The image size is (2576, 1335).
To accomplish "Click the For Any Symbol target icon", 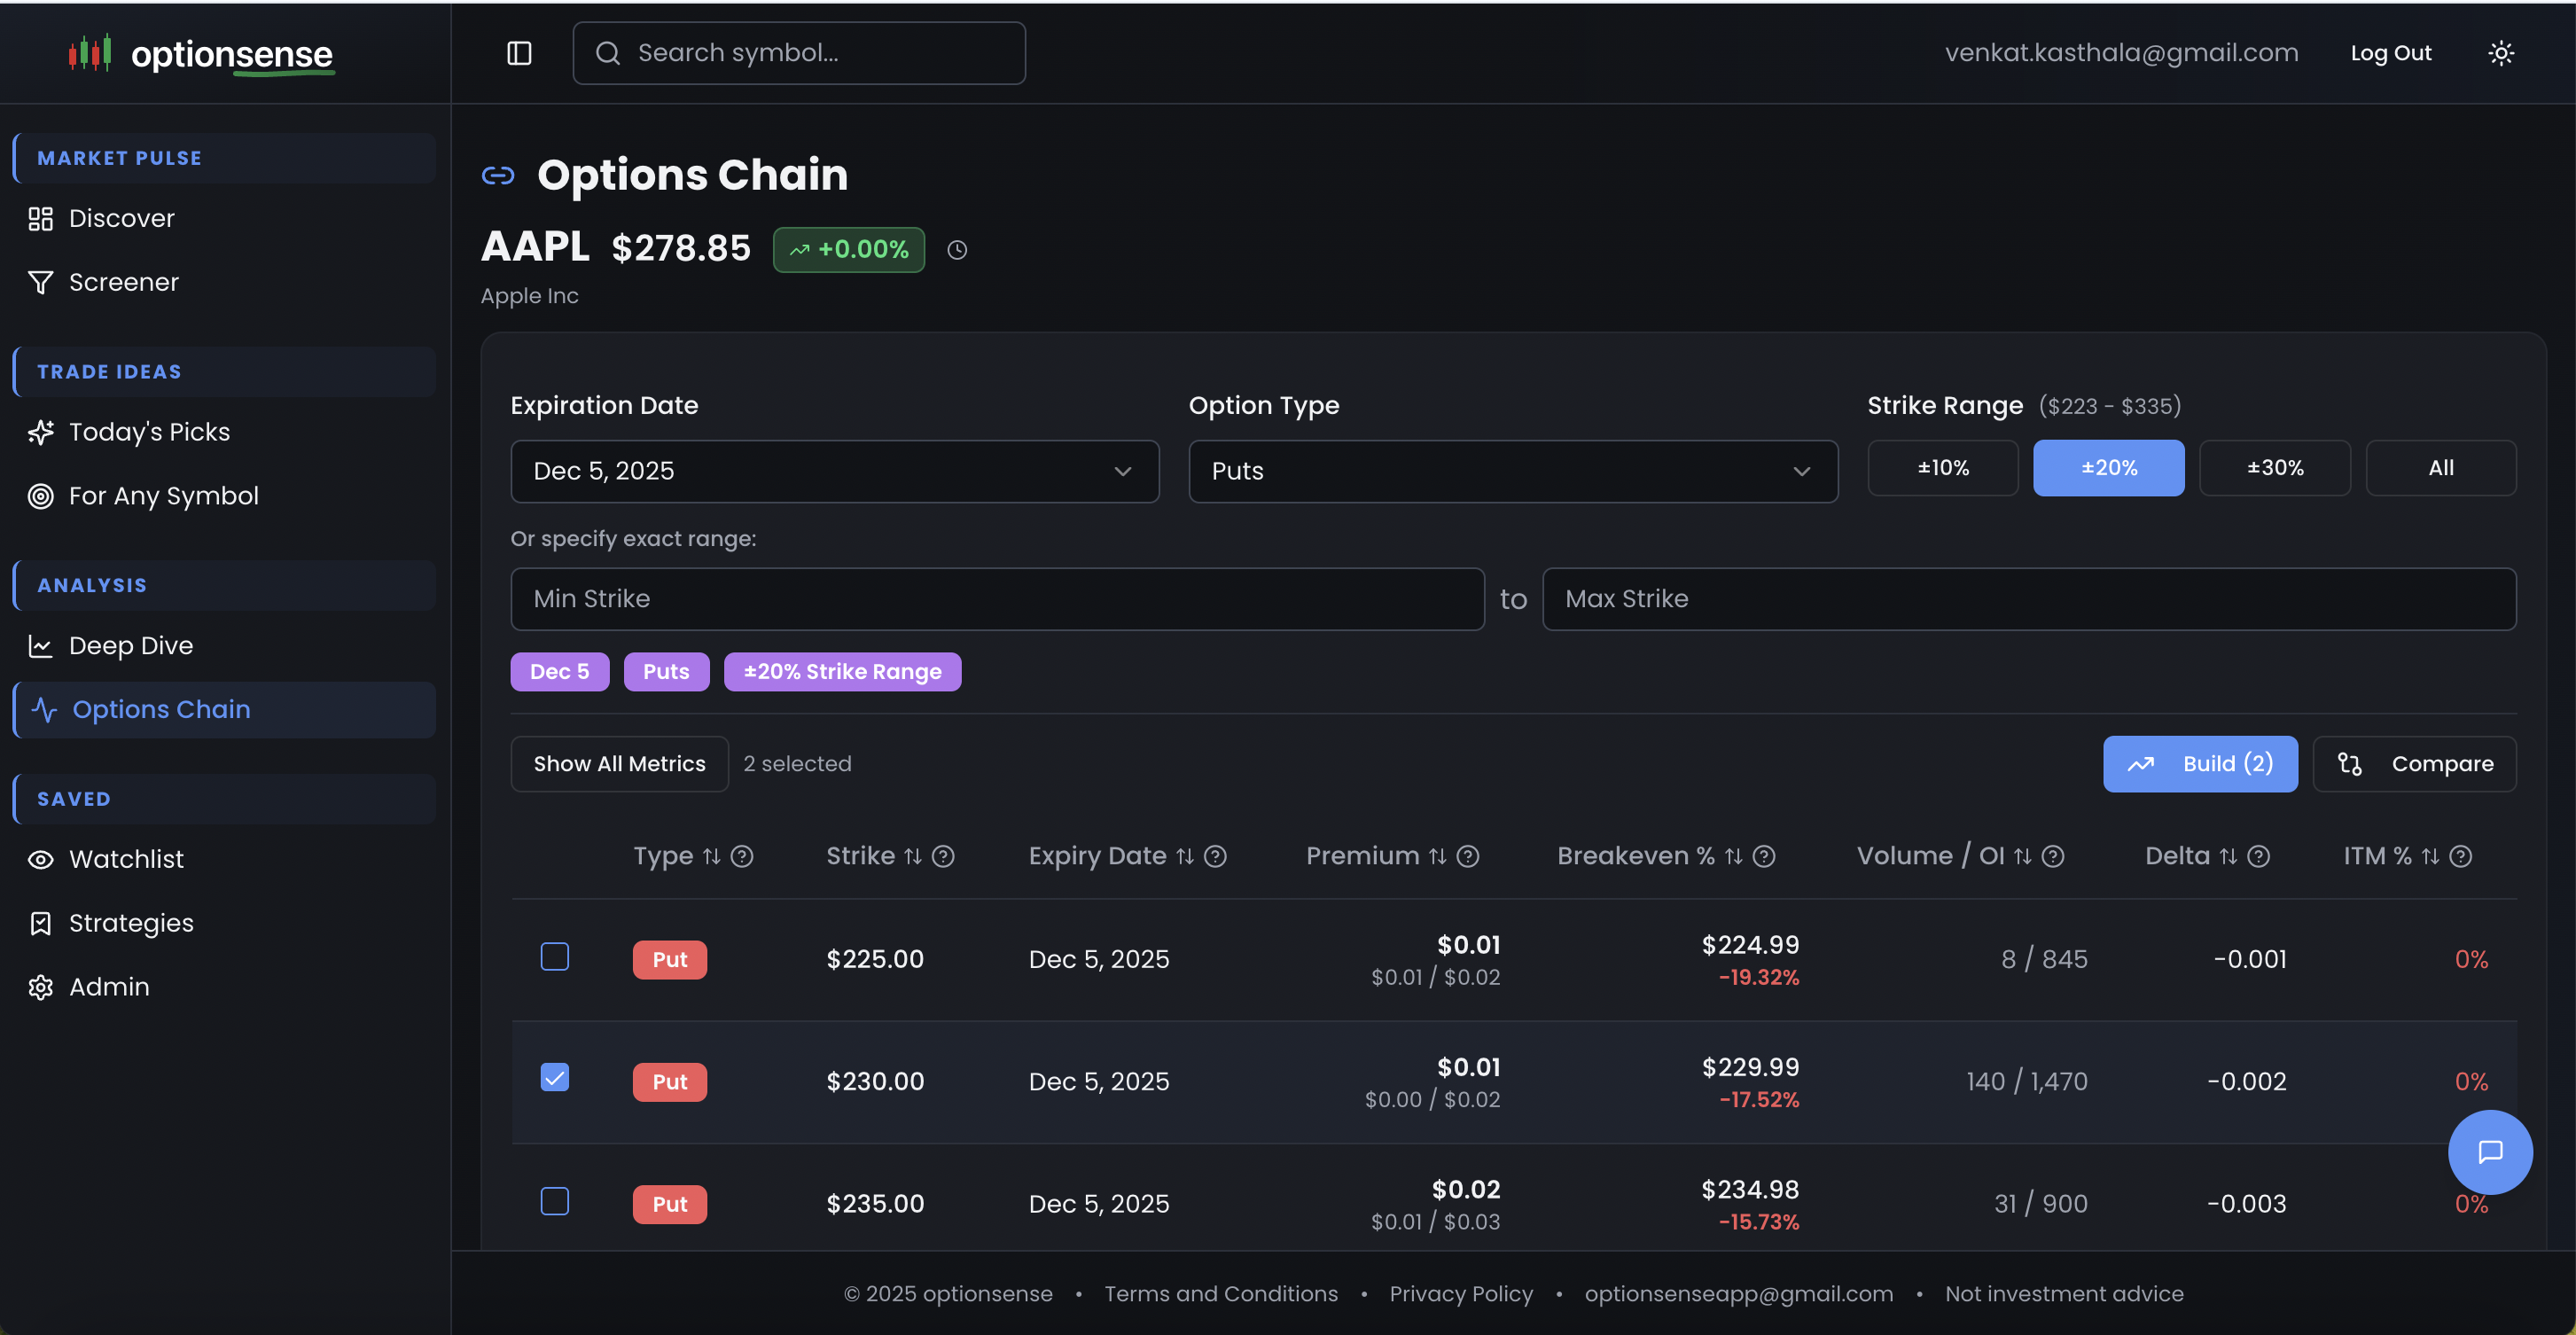I will pos(40,496).
